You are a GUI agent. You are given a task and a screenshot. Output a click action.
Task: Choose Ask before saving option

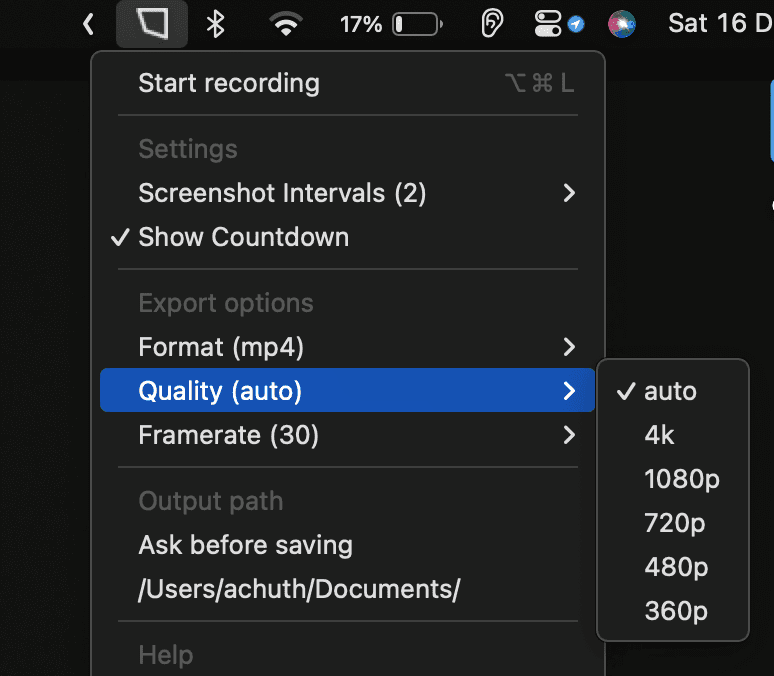[x=348, y=545]
